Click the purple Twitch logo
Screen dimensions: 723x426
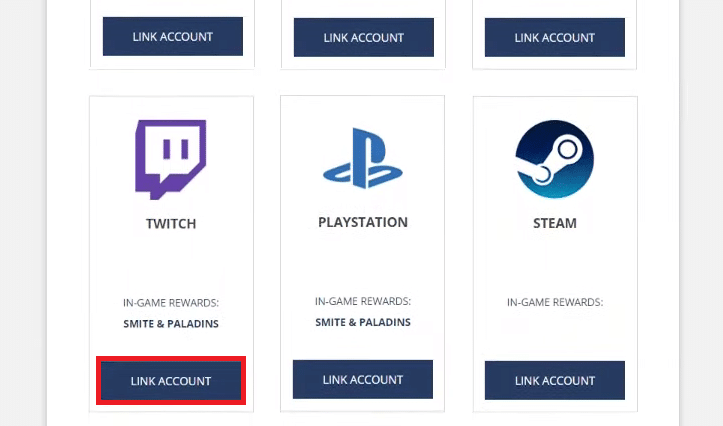point(171,160)
